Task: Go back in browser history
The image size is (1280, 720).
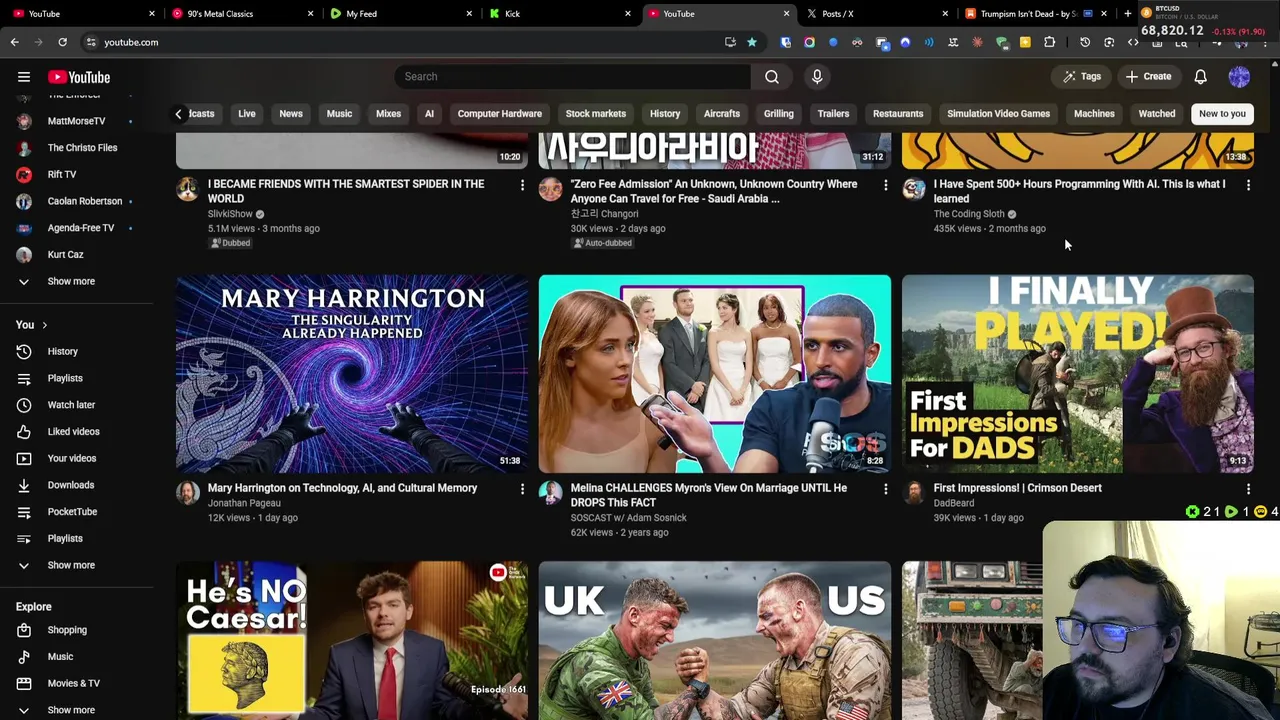Action: (14, 42)
